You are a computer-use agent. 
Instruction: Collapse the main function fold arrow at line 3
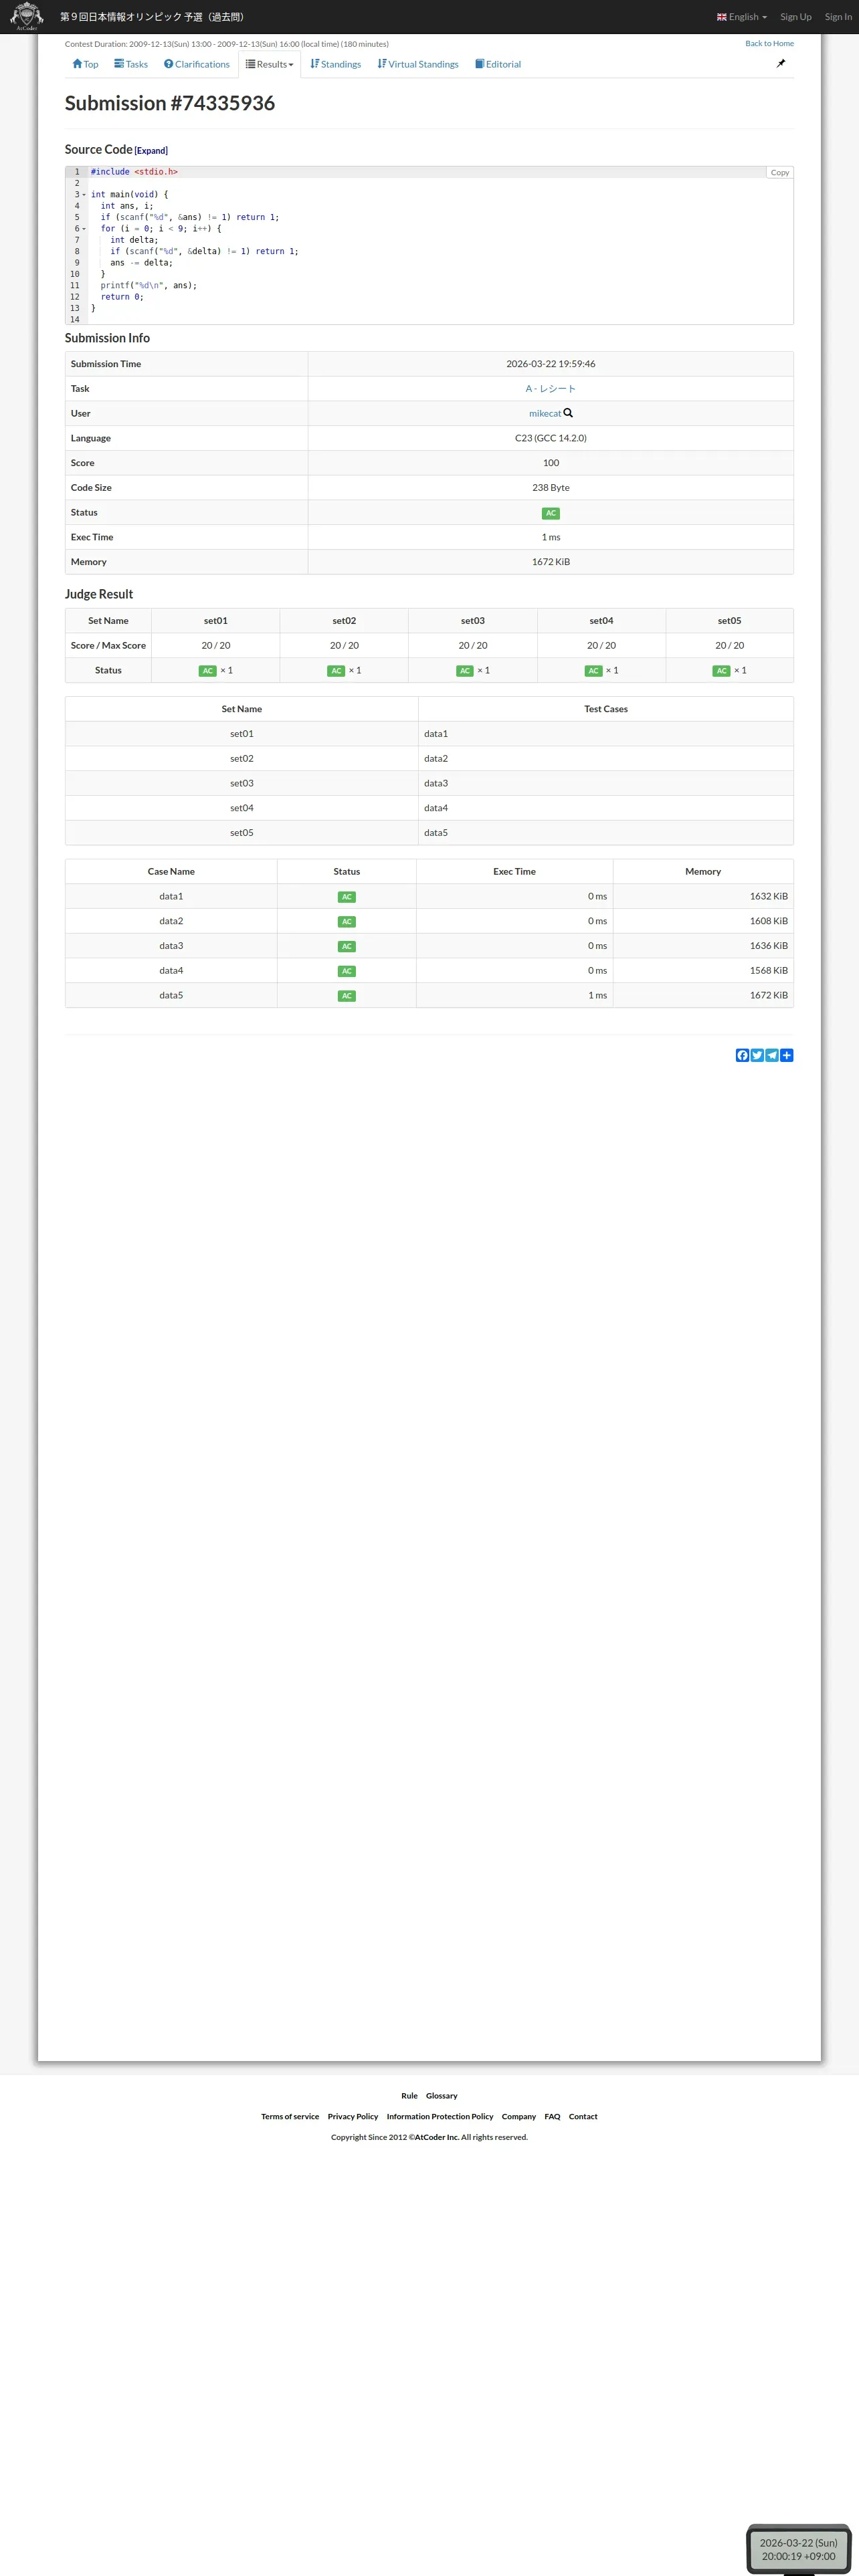coord(84,195)
